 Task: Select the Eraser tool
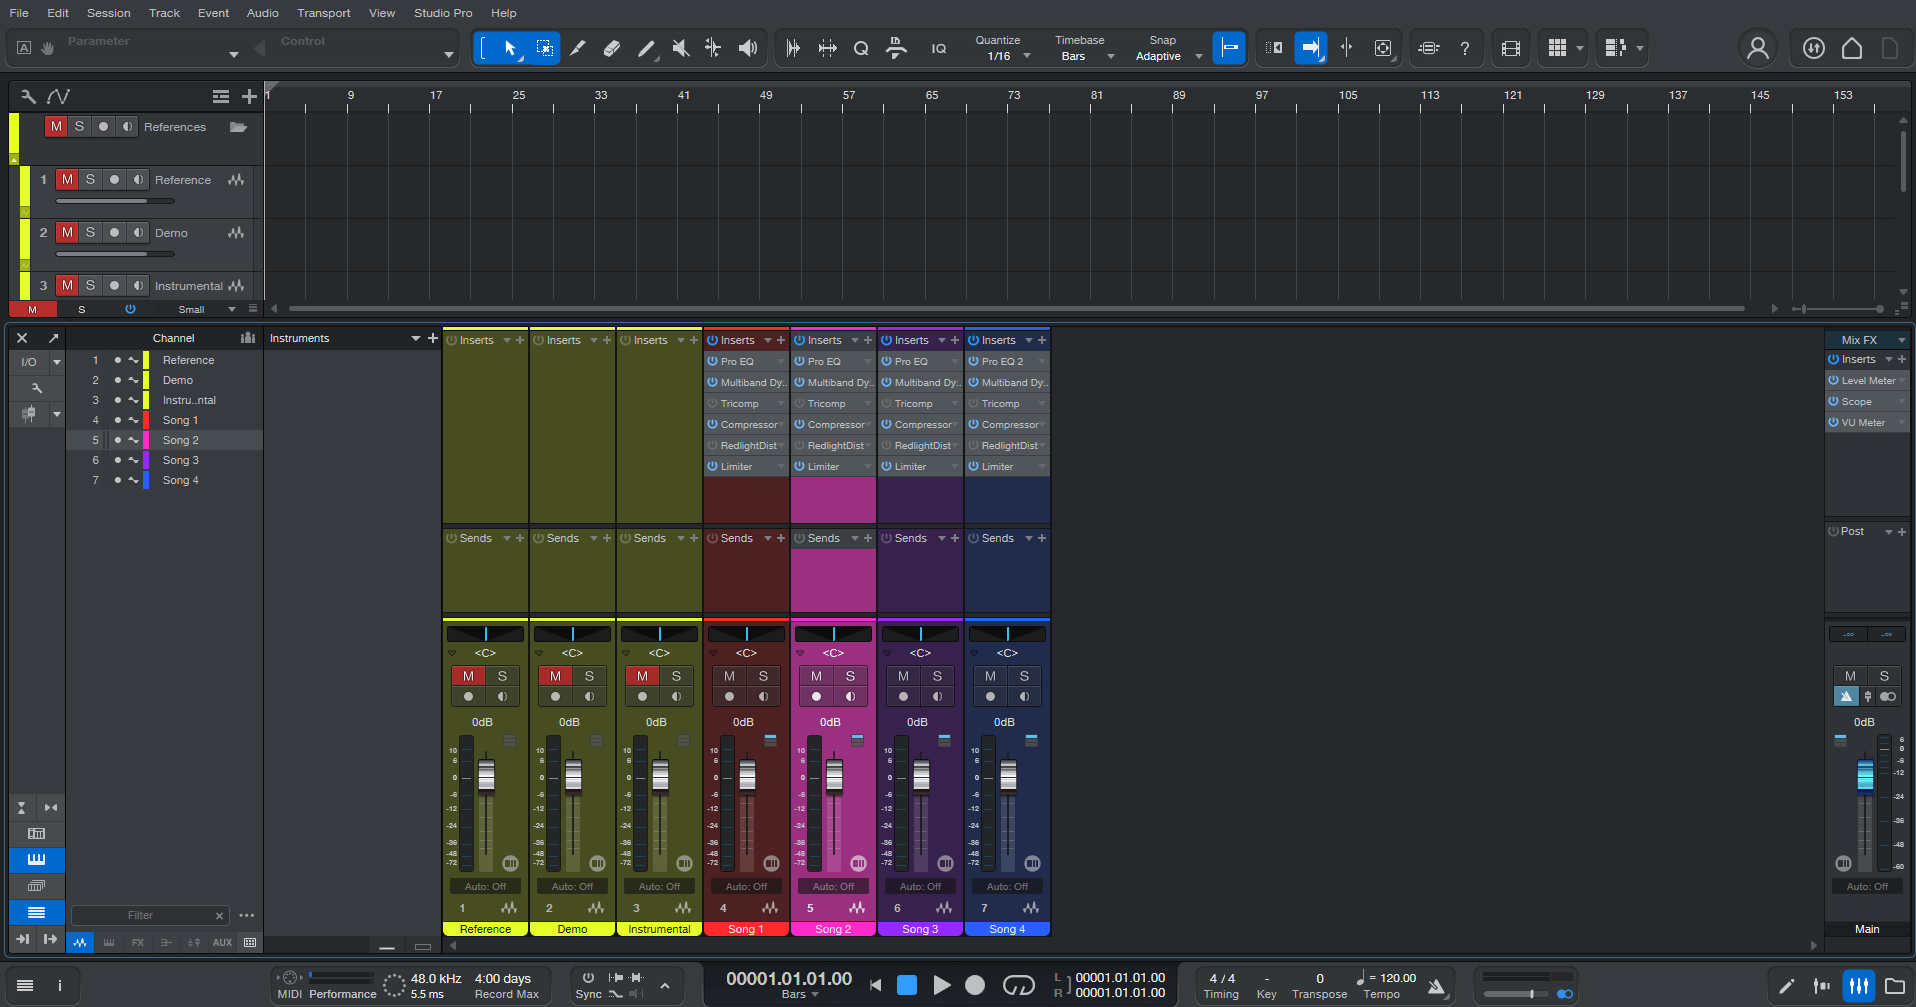coord(612,47)
